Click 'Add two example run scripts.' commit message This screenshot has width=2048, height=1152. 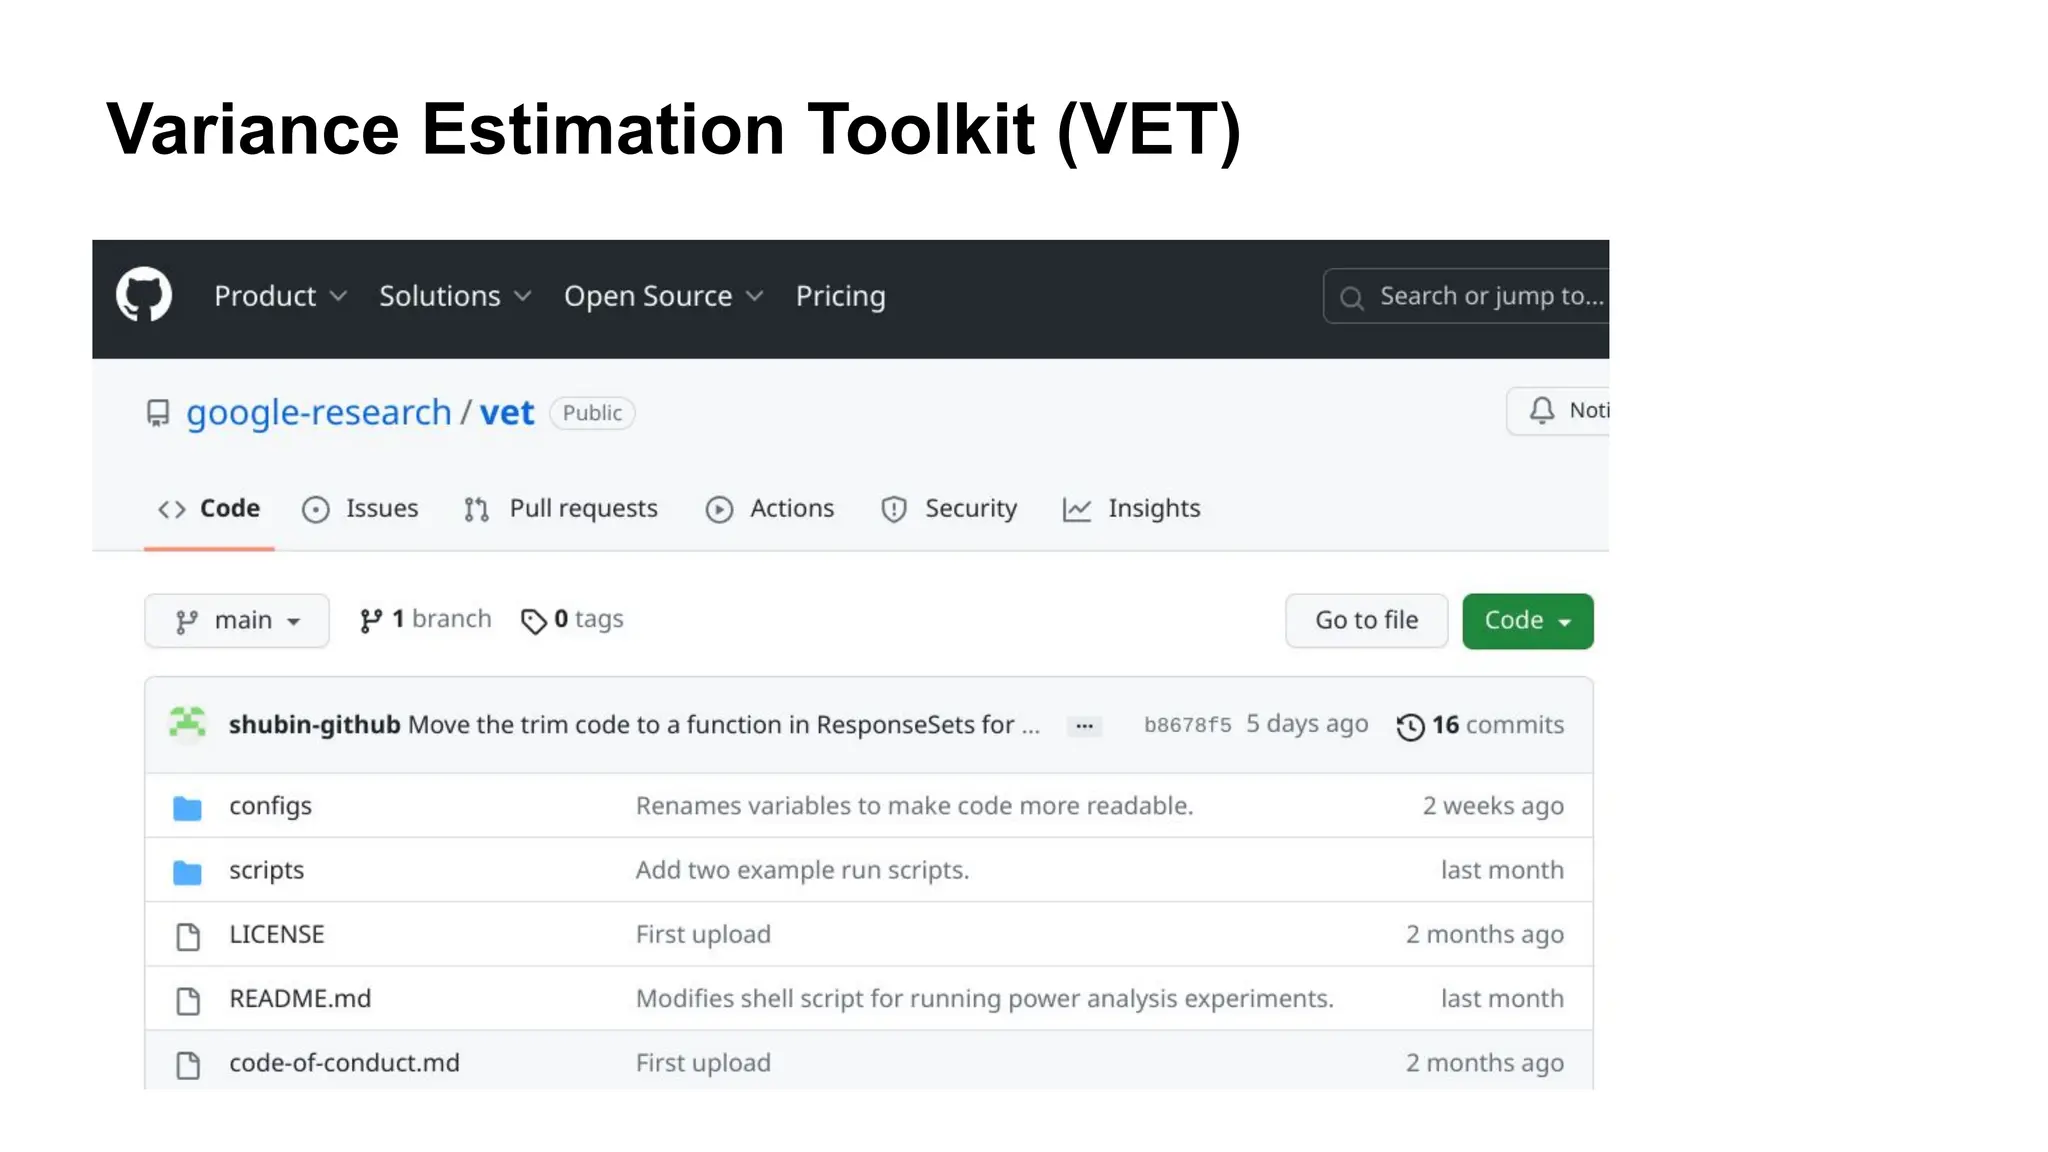[803, 871]
